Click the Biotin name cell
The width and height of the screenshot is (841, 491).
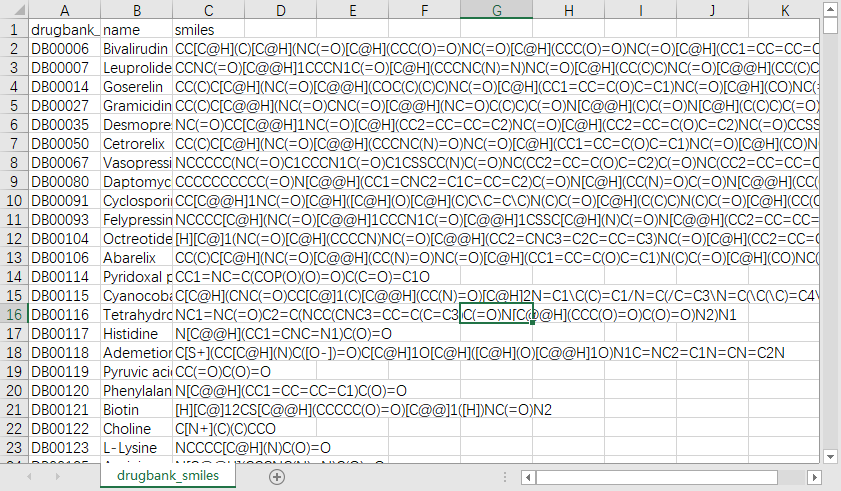(137, 410)
